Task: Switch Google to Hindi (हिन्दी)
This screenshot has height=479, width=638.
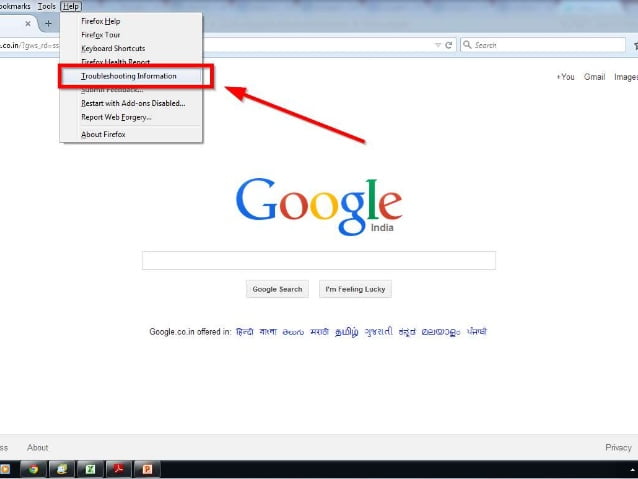Action: click(x=245, y=332)
